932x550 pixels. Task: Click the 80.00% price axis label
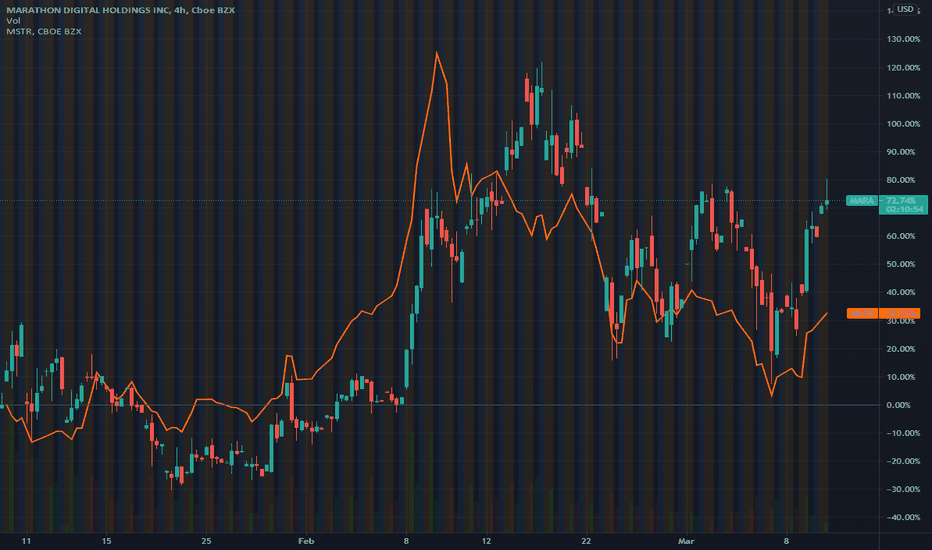coord(901,180)
